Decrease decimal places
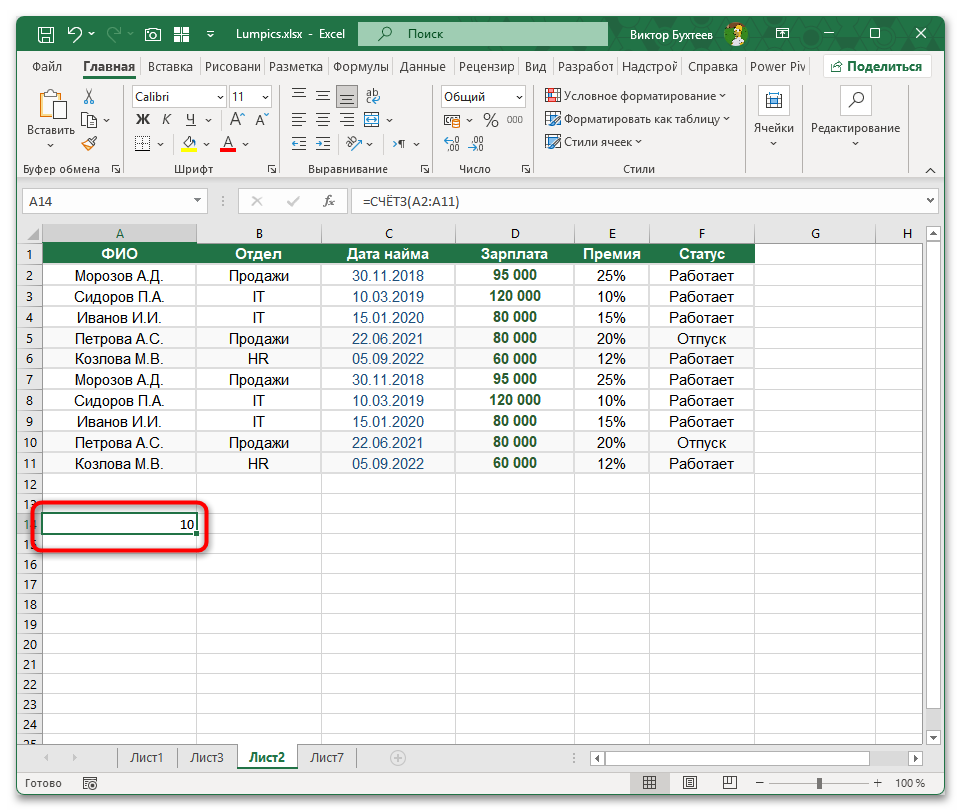 [x=476, y=144]
